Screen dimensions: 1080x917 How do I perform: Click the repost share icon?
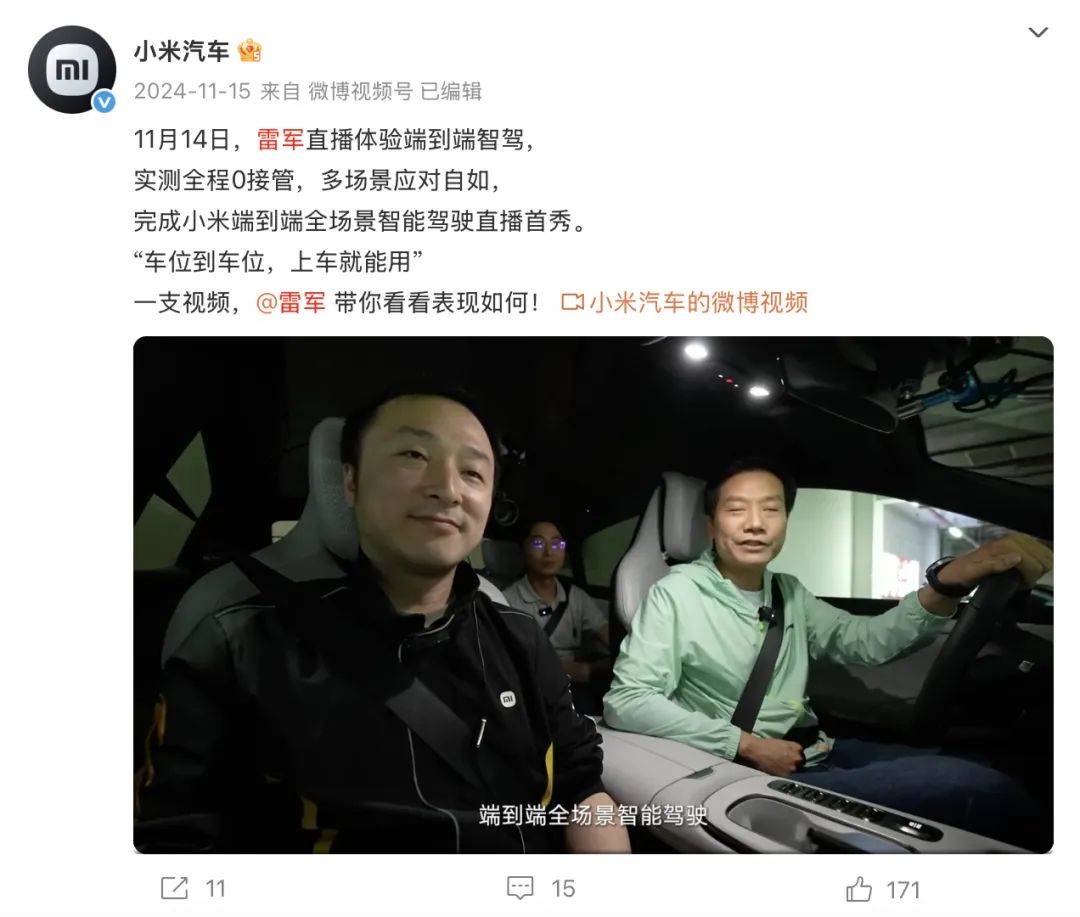[174, 888]
